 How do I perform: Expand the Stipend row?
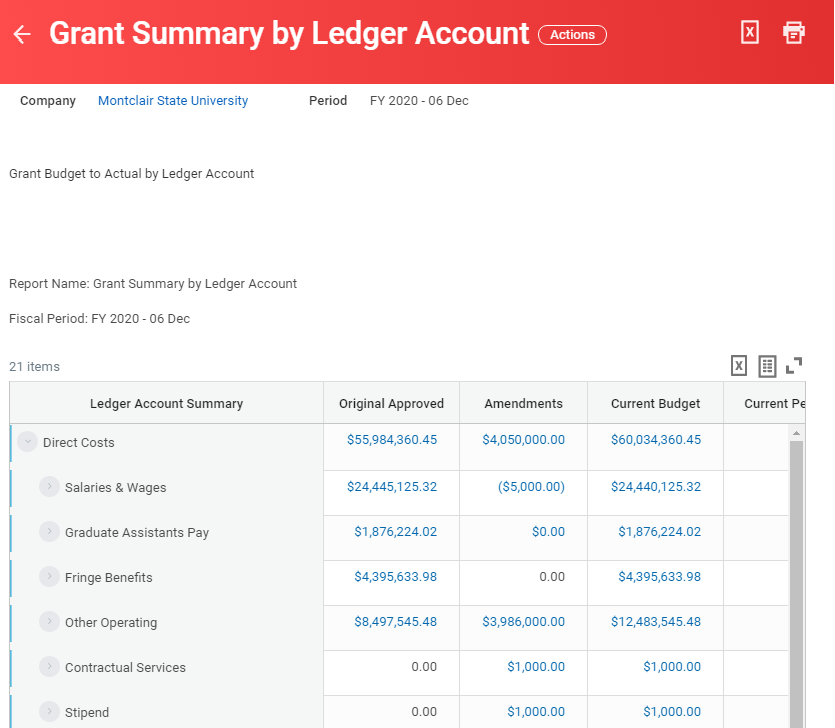49,712
